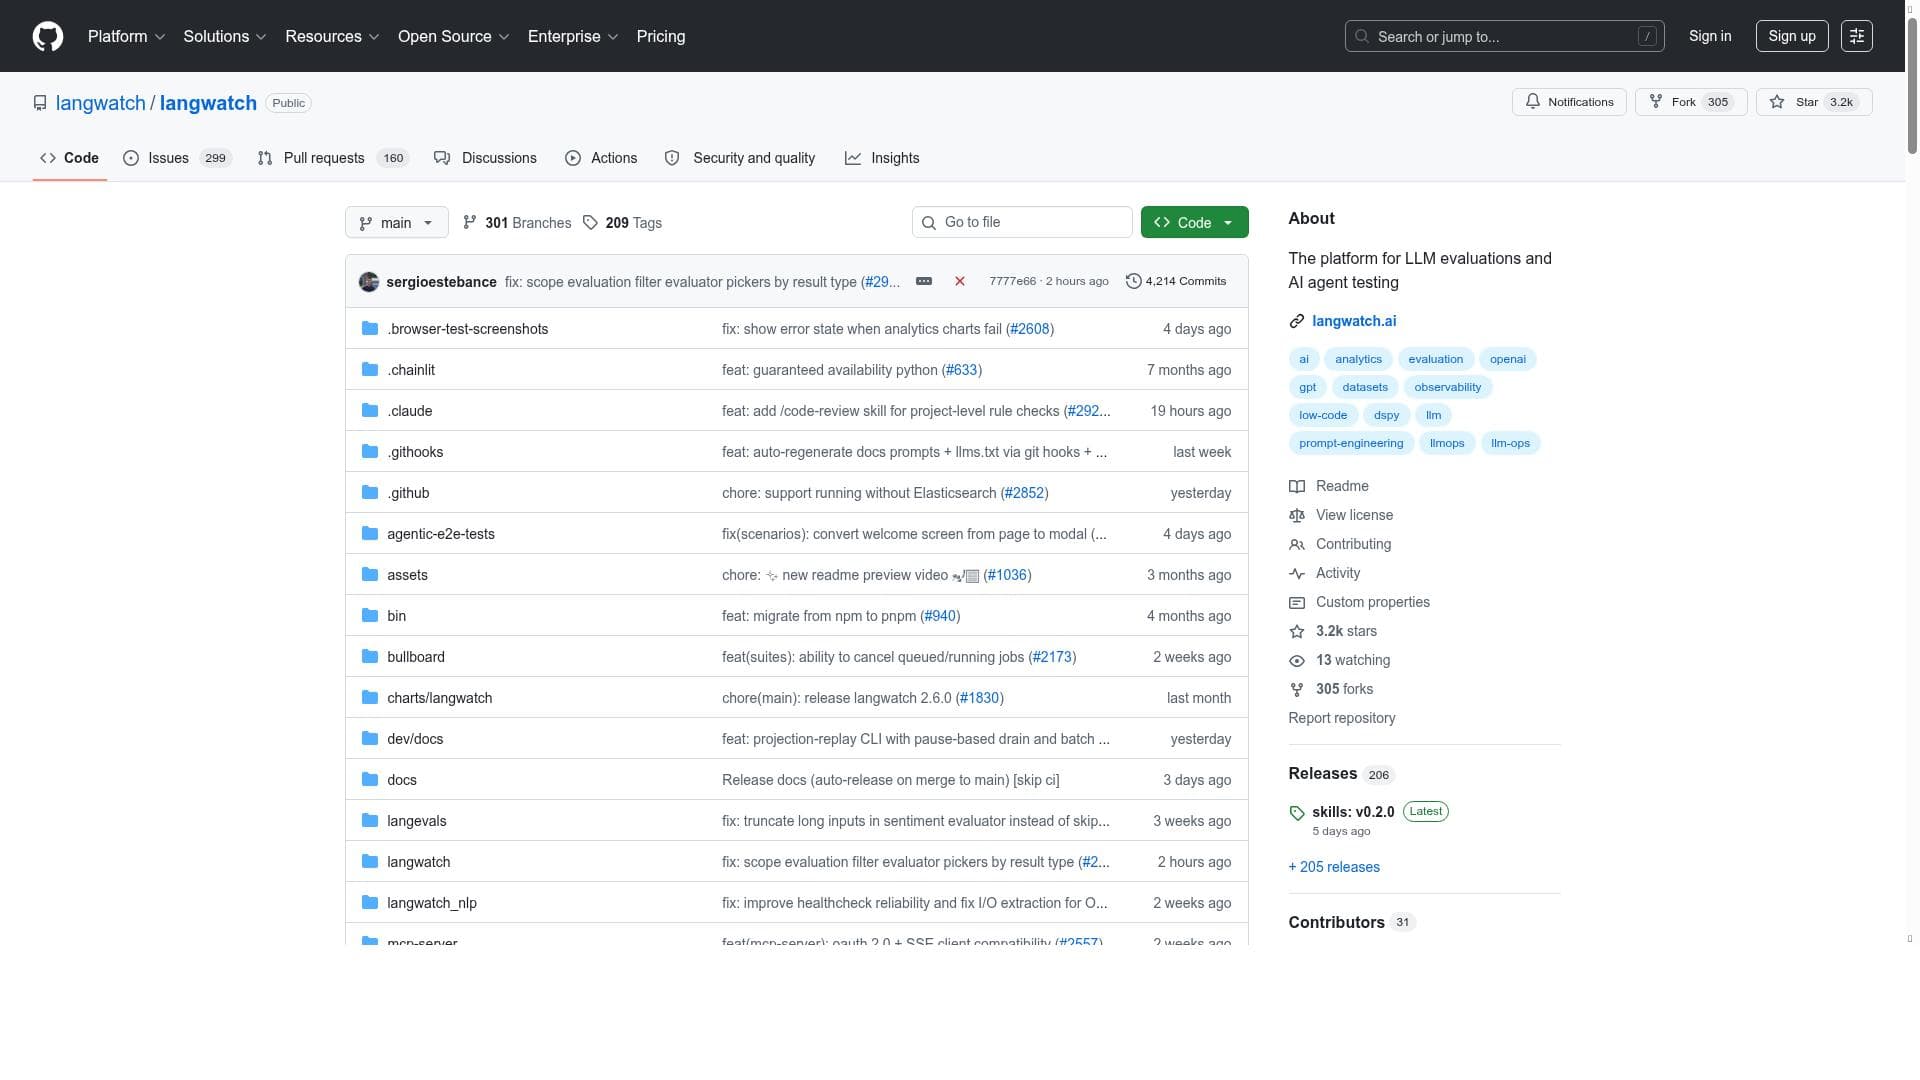Expand the Platform navigation menu
The height and width of the screenshot is (1080, 1920).
click(126, 36)
